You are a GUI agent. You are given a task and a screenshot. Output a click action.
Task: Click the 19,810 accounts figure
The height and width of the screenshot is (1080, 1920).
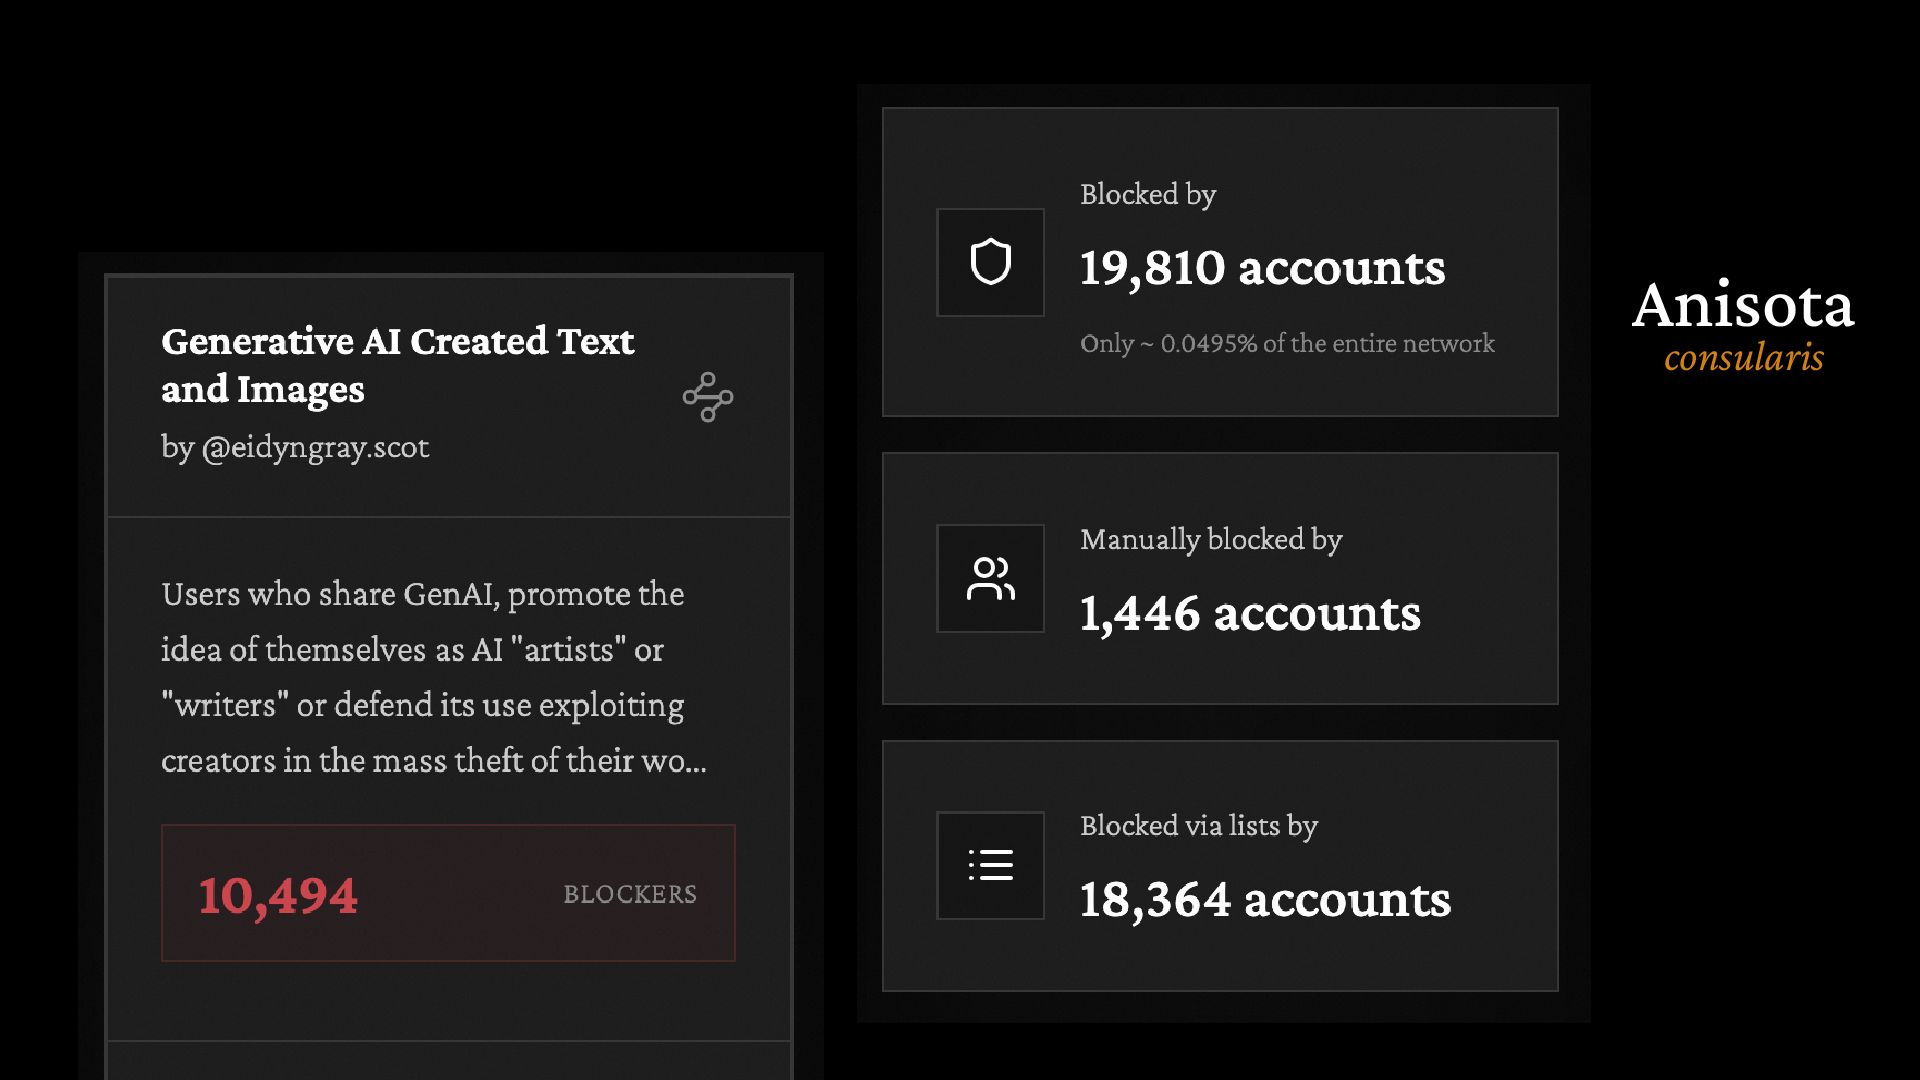click(1262, 268)
